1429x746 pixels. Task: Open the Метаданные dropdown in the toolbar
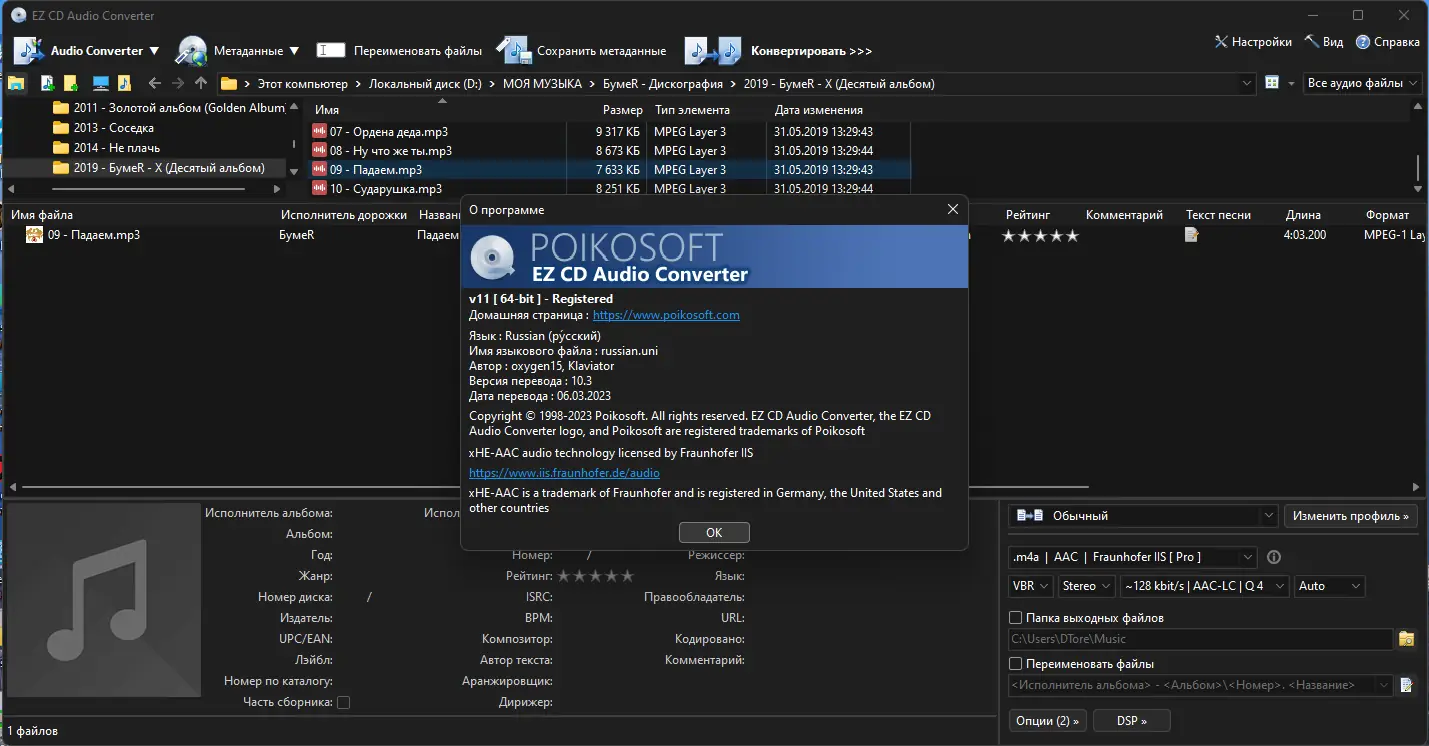pyautogui.click(x=256, y=50)
